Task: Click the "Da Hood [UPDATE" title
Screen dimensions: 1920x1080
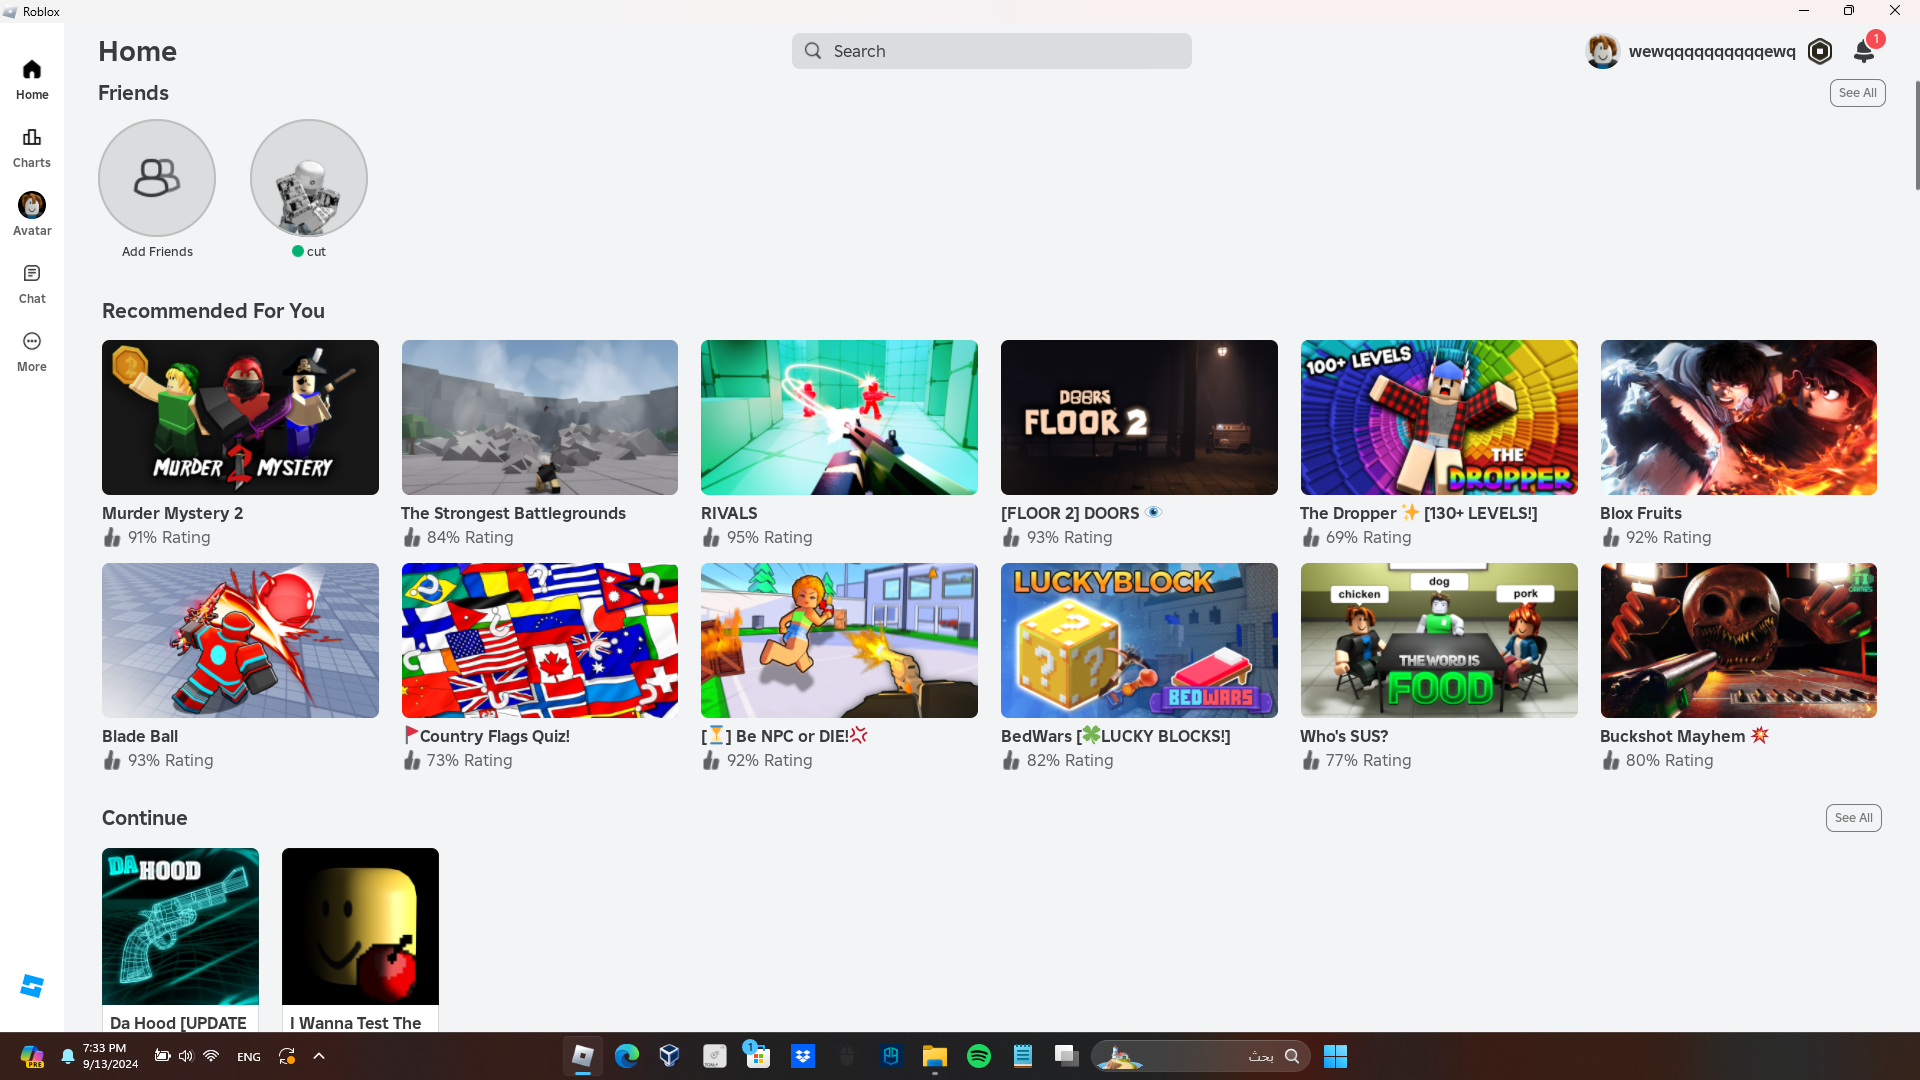Action: point(178,1023)
